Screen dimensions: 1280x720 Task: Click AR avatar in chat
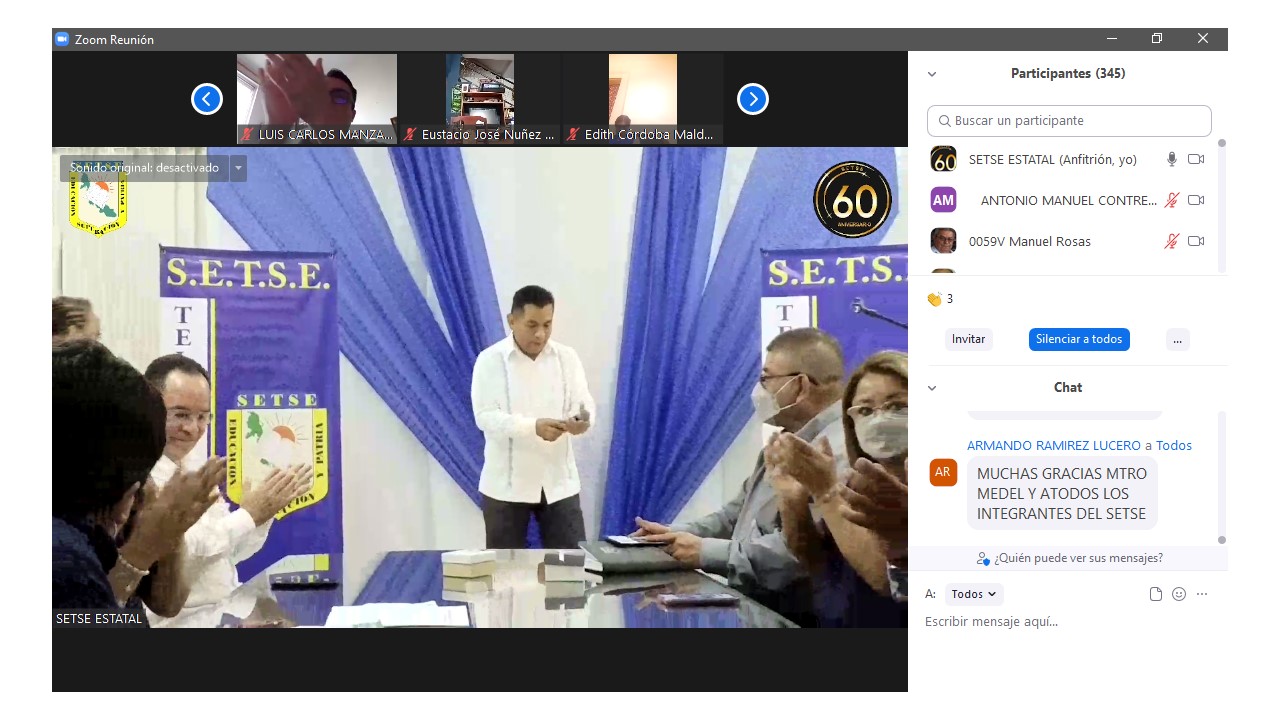click(x=943, y=472)
